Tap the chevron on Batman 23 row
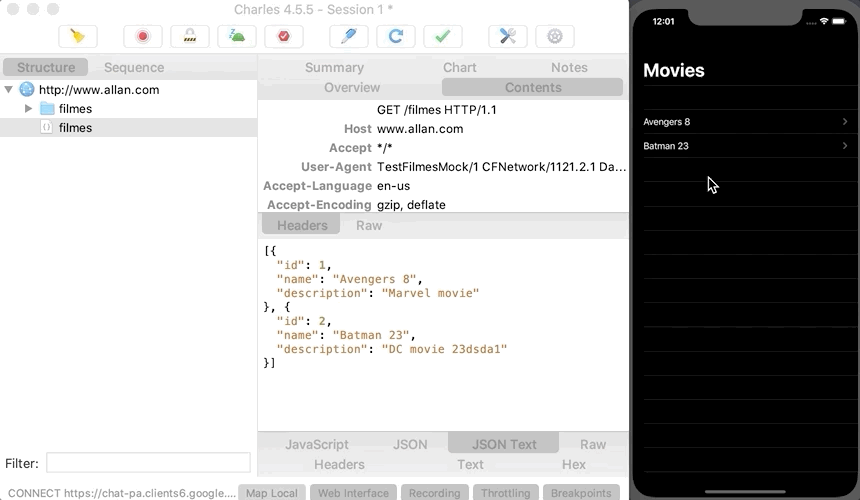 [x=845, y=146]
